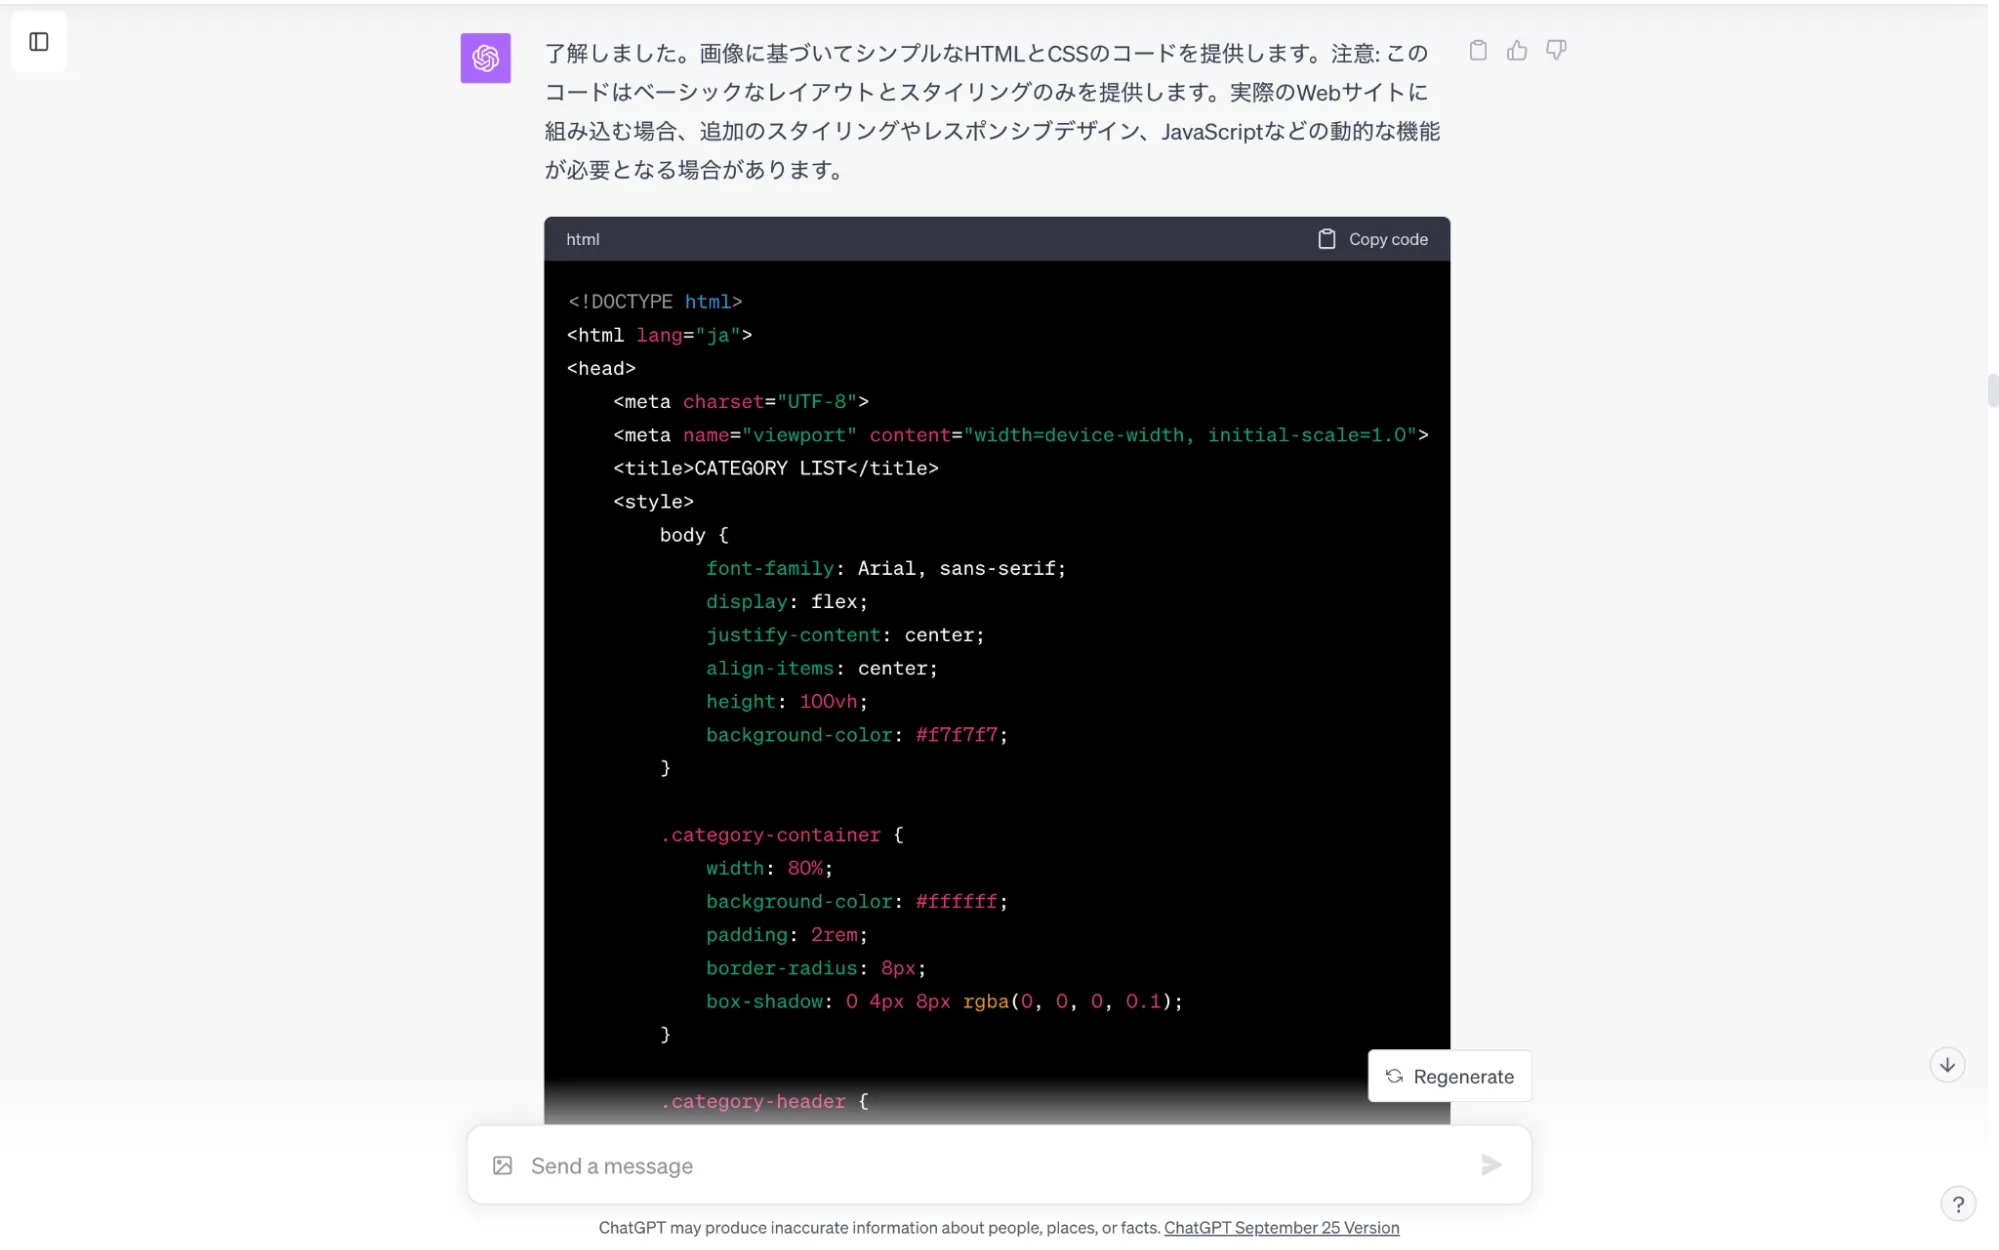This screenshot has width=1999, height=1250.
Task: Click the html language label in code header
Action: (583, 239)
